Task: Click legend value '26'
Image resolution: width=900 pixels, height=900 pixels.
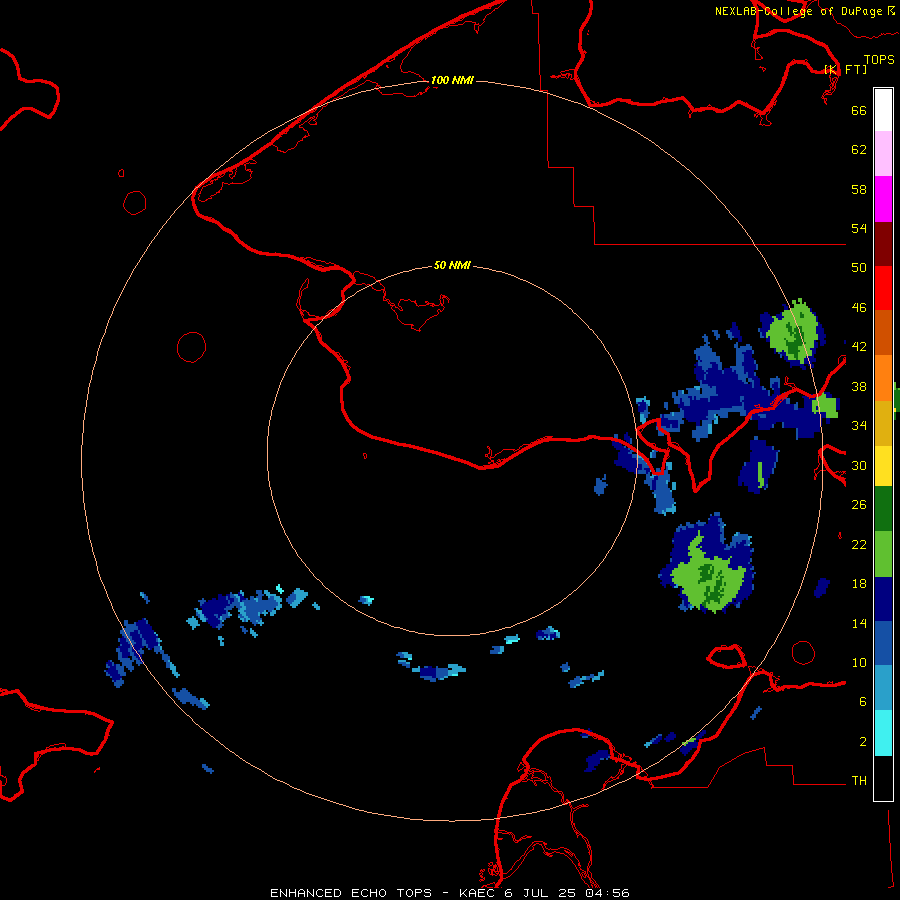Action: (x=859, y=505)
